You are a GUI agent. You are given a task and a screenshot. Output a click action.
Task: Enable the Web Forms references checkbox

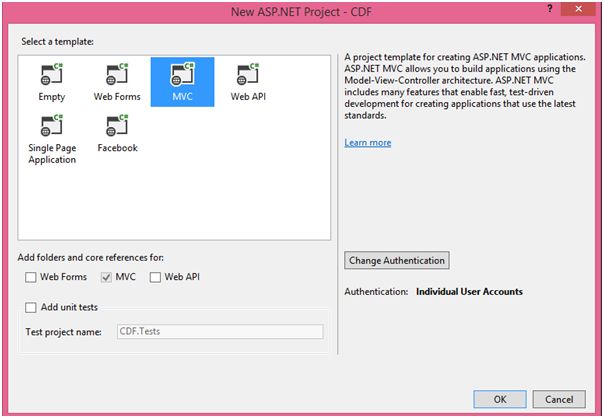31,277
